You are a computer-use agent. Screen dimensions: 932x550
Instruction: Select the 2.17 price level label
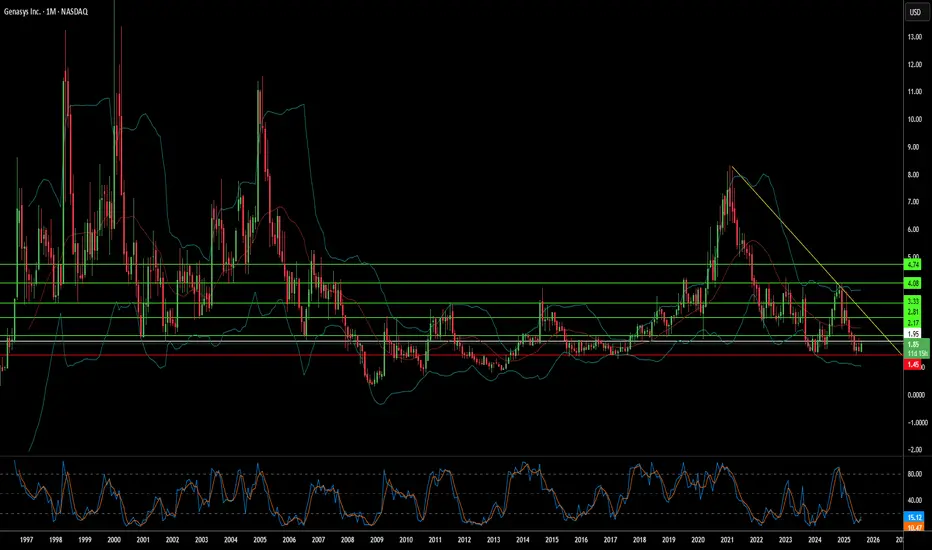coord(913,323)
